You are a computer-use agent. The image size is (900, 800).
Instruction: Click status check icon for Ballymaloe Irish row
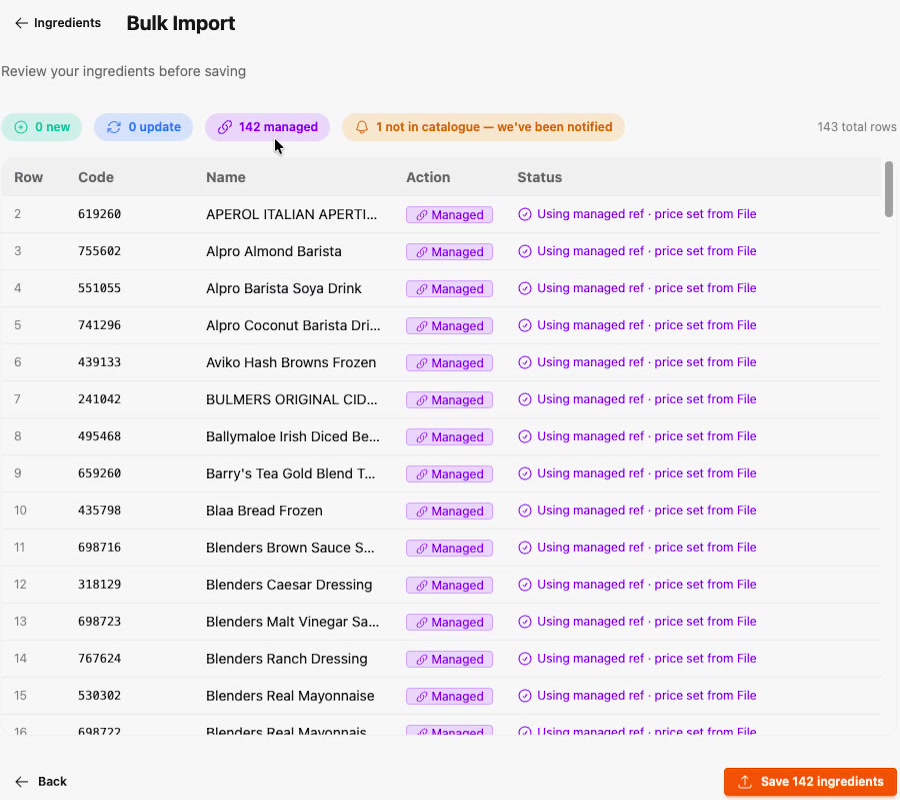tap(525, 436)
